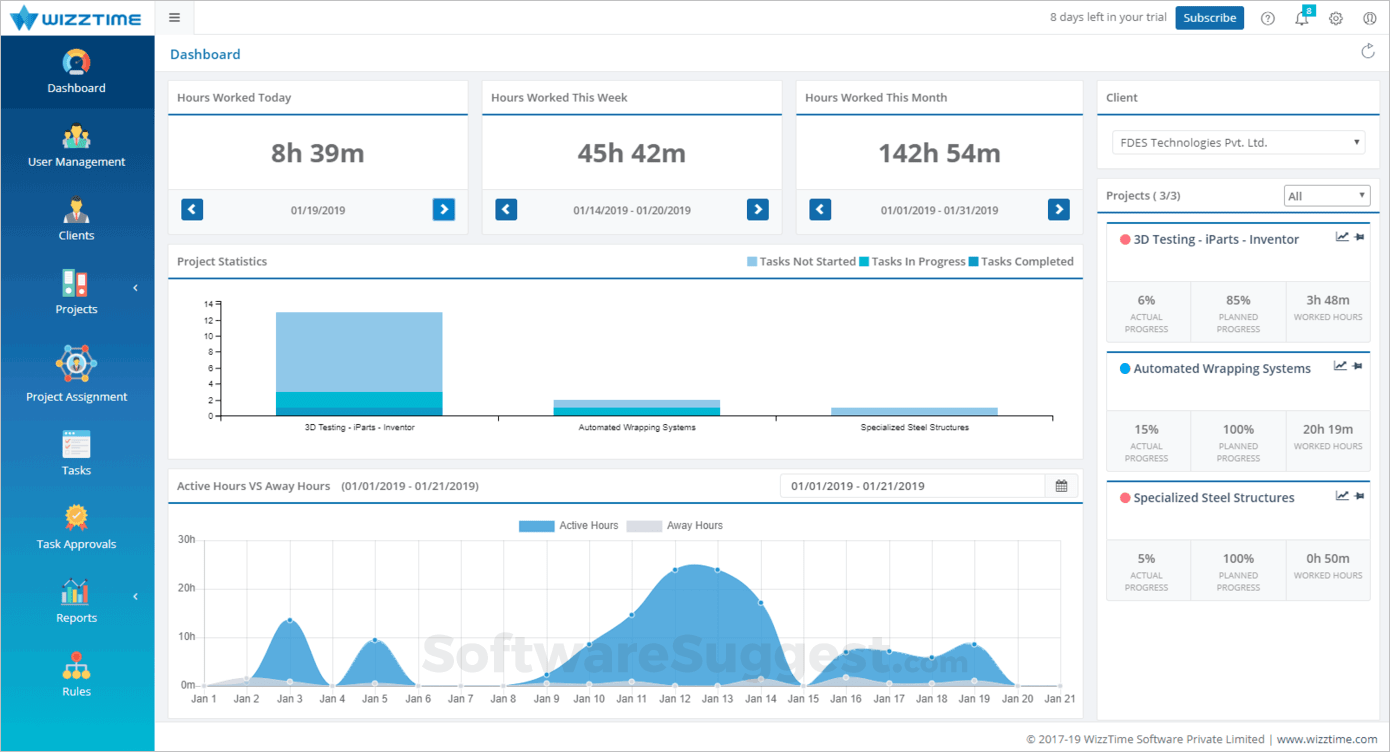Image resolution: width=1390 pixels, height=752 pixels.
Task: Toggle Tasks Not Started legend
Action: [x=801, y=262]
